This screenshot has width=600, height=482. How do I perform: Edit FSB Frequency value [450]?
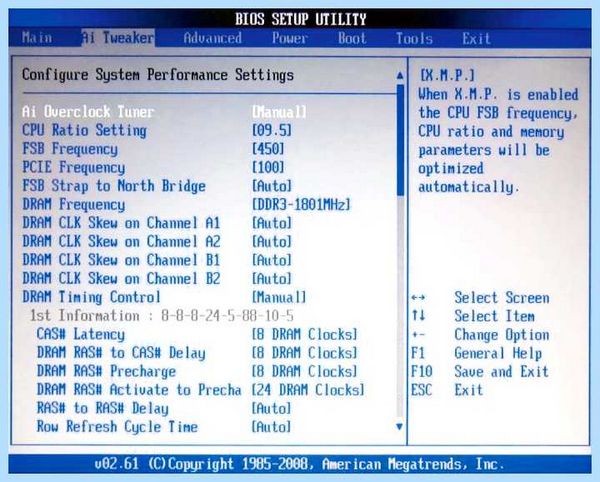pyautogui.click(x=268, y=149)
